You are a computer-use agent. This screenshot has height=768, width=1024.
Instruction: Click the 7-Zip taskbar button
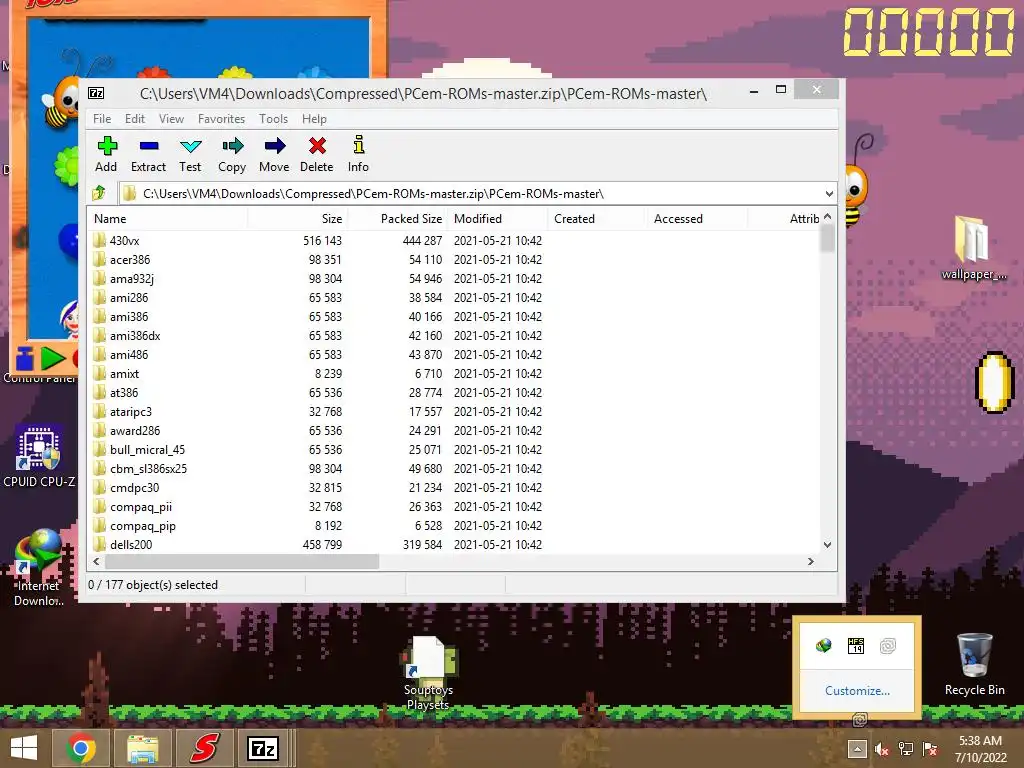tap(264, 748)
